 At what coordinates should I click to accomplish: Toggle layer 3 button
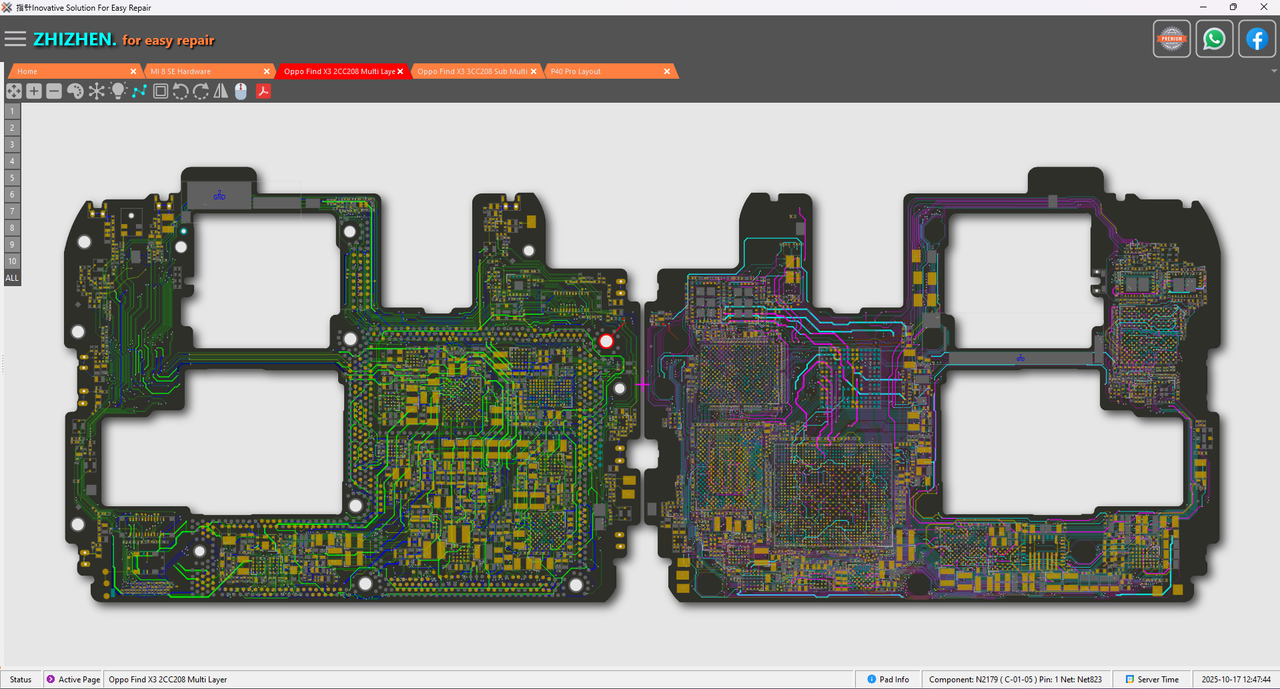(x=12, y=144)
